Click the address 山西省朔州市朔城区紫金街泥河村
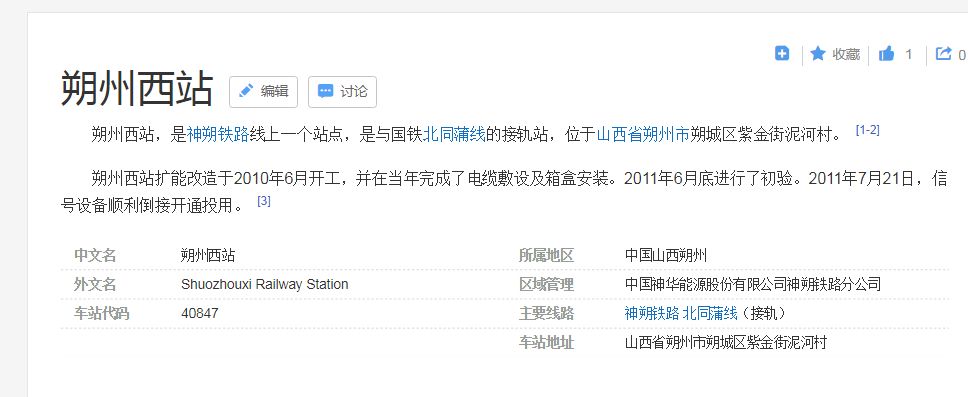Screen dimensions: 968x397 725,343
